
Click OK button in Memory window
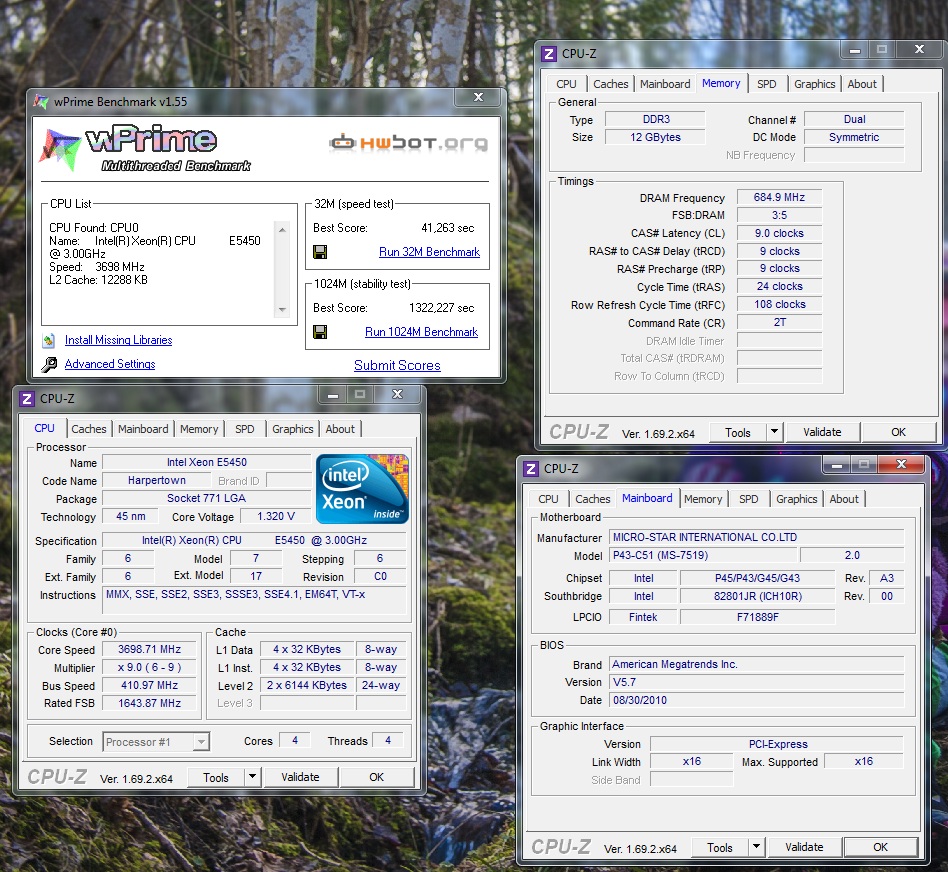click(898, 432)
